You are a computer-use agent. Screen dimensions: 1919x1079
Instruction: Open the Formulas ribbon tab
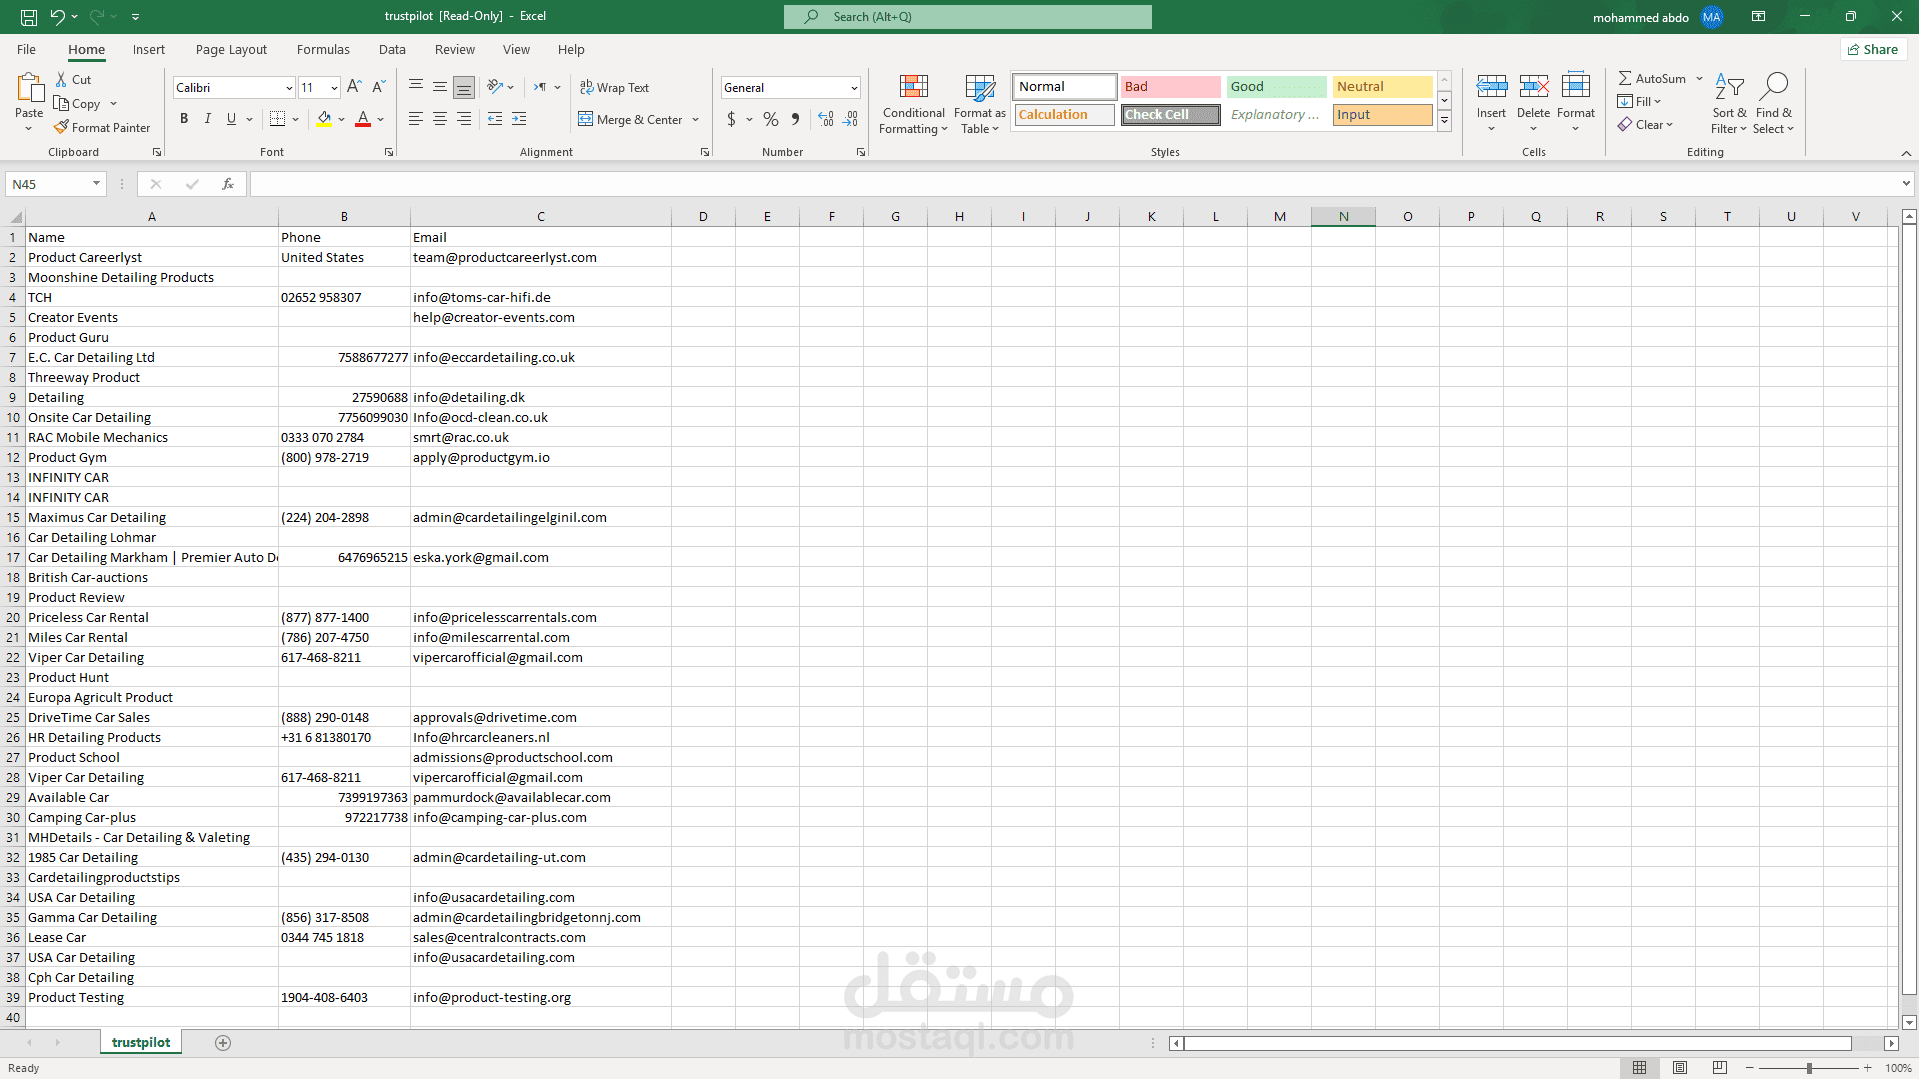pos(323,50)
